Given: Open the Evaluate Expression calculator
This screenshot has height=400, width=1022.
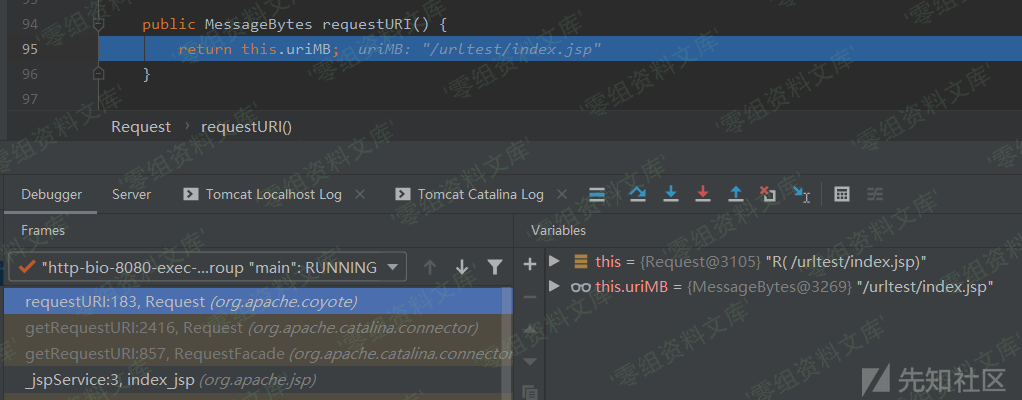Looking at the screenshot, I should (x=842, y=194).
